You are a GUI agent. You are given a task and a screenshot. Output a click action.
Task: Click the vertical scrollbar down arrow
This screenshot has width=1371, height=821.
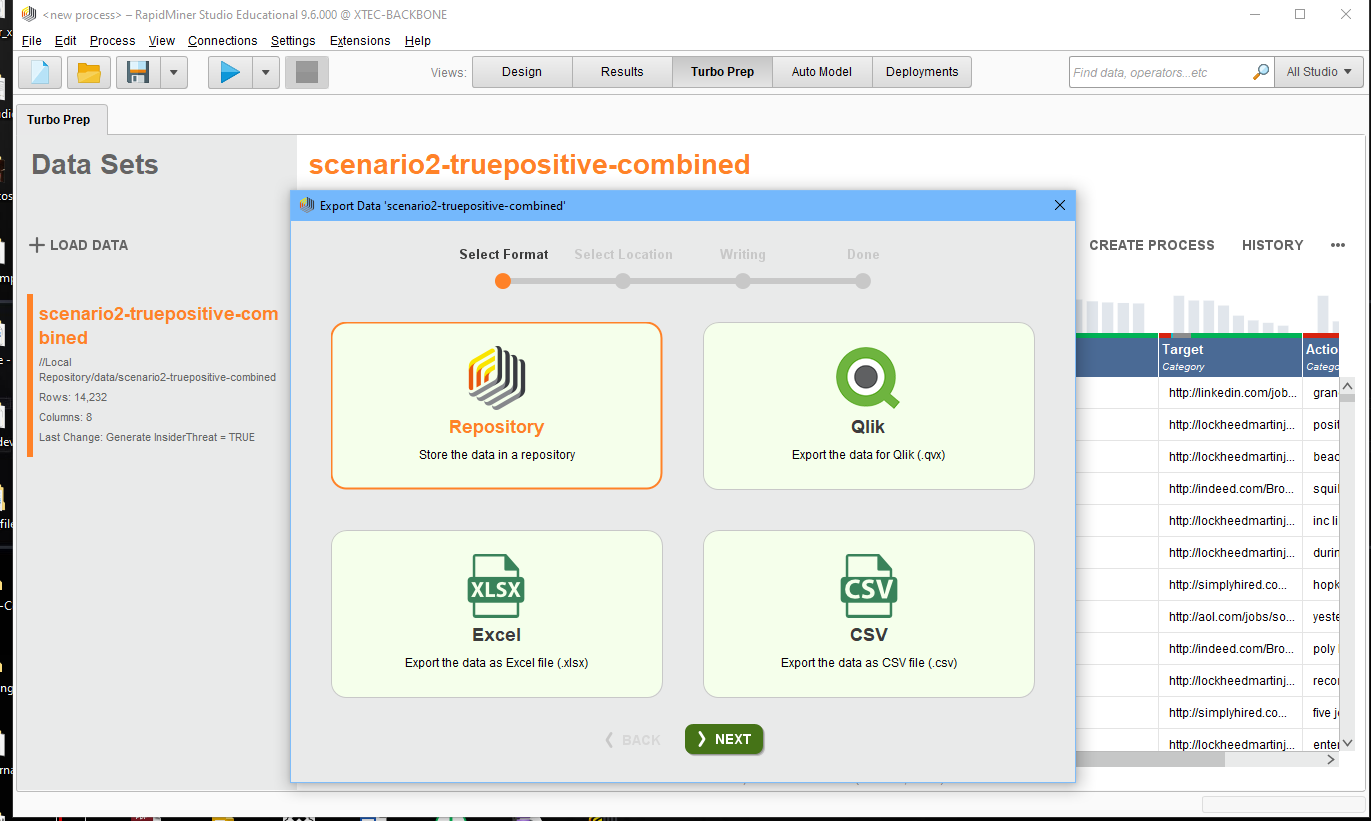click(x=1347, y=743)
